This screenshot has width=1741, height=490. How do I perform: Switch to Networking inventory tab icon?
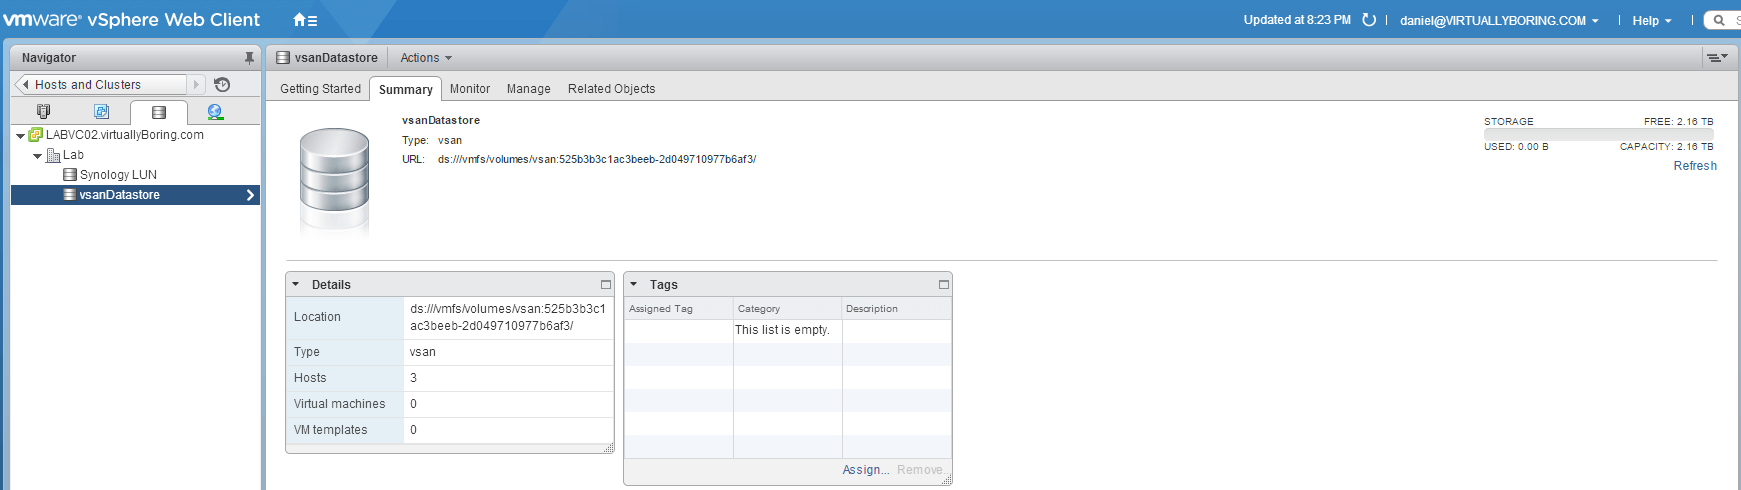(215, 112)
